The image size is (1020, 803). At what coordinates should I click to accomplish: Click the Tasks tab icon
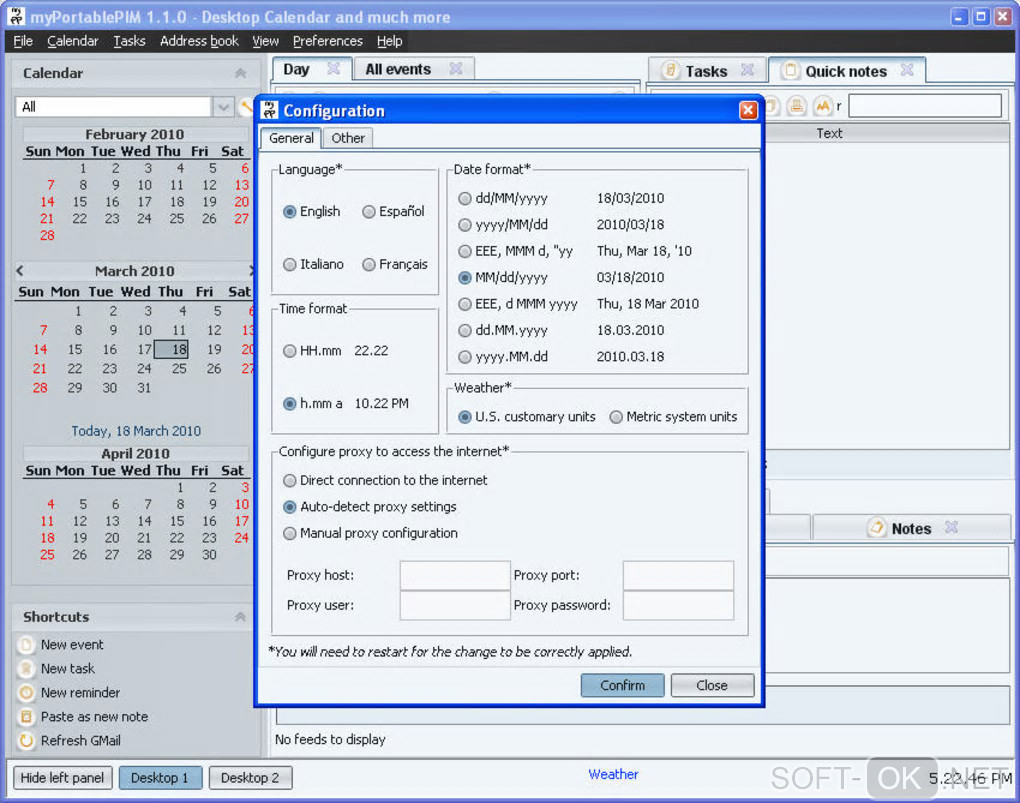(670, 71)
